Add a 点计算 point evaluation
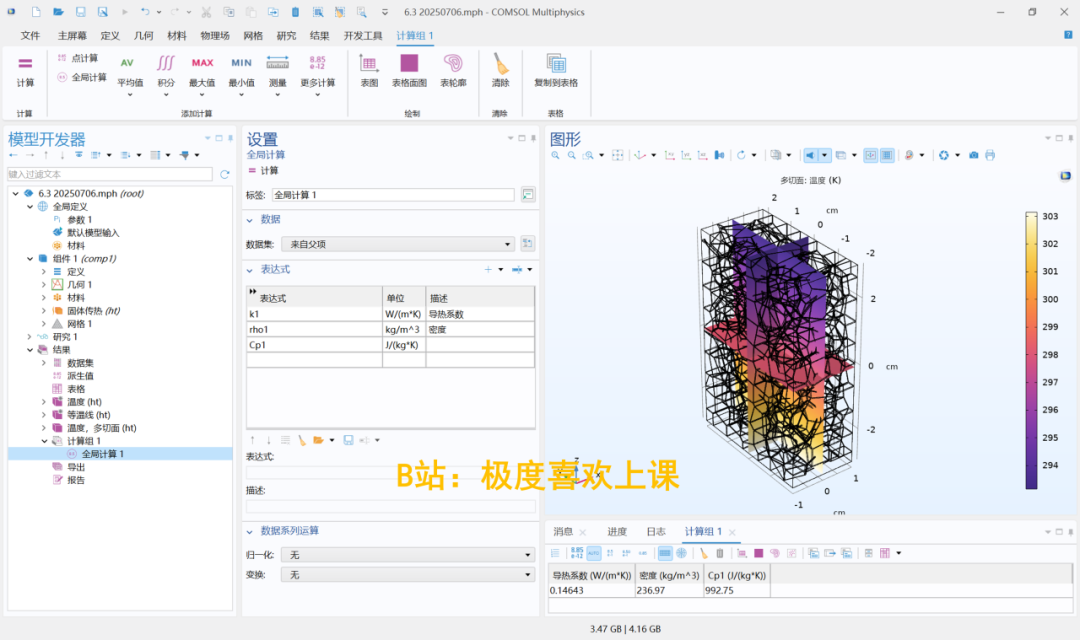 pos(78,58)
